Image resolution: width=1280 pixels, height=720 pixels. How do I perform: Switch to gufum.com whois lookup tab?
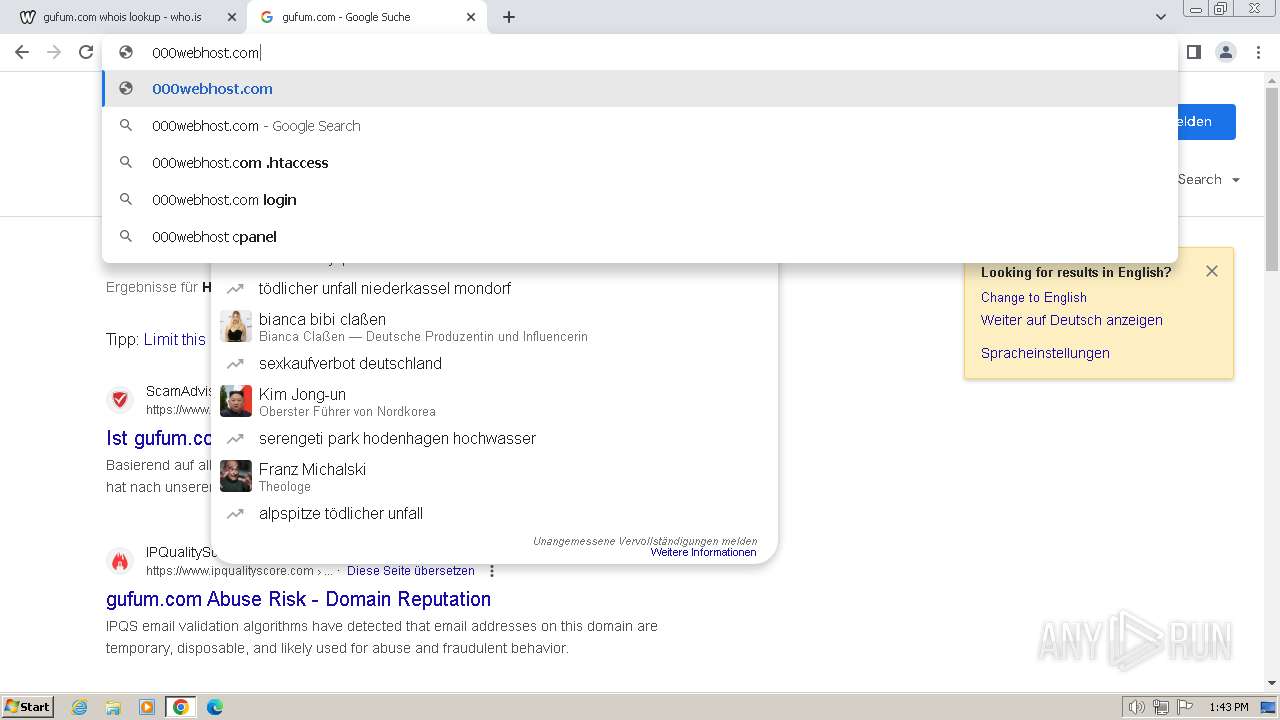(121, 17)
